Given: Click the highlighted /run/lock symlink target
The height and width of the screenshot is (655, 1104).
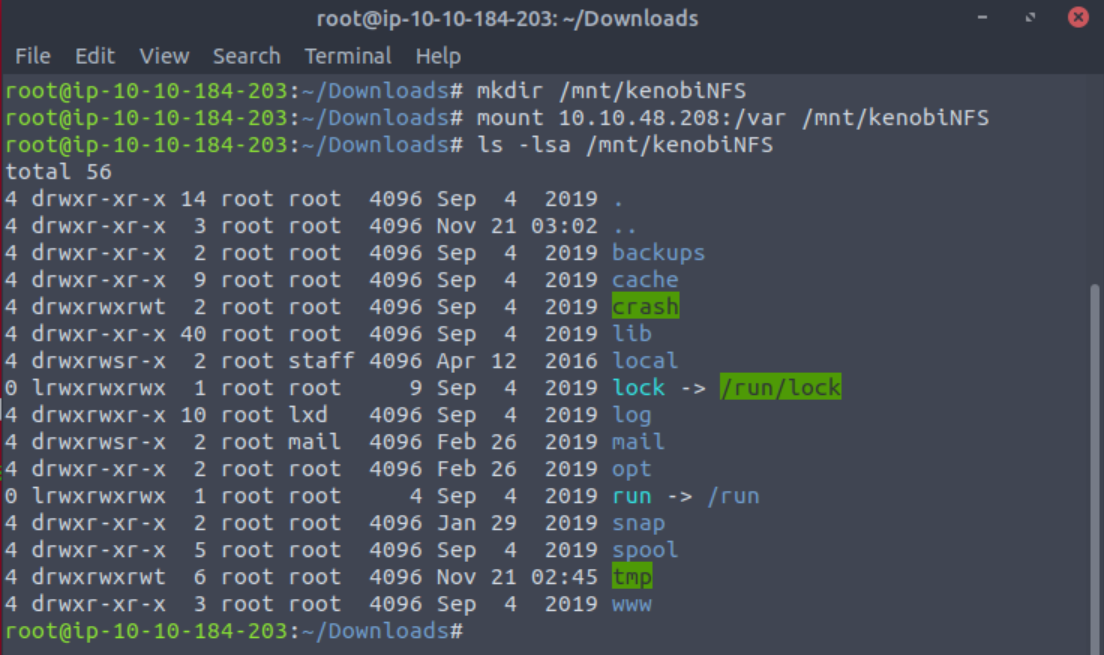Looking at the screenshot, I should [780, 388].
